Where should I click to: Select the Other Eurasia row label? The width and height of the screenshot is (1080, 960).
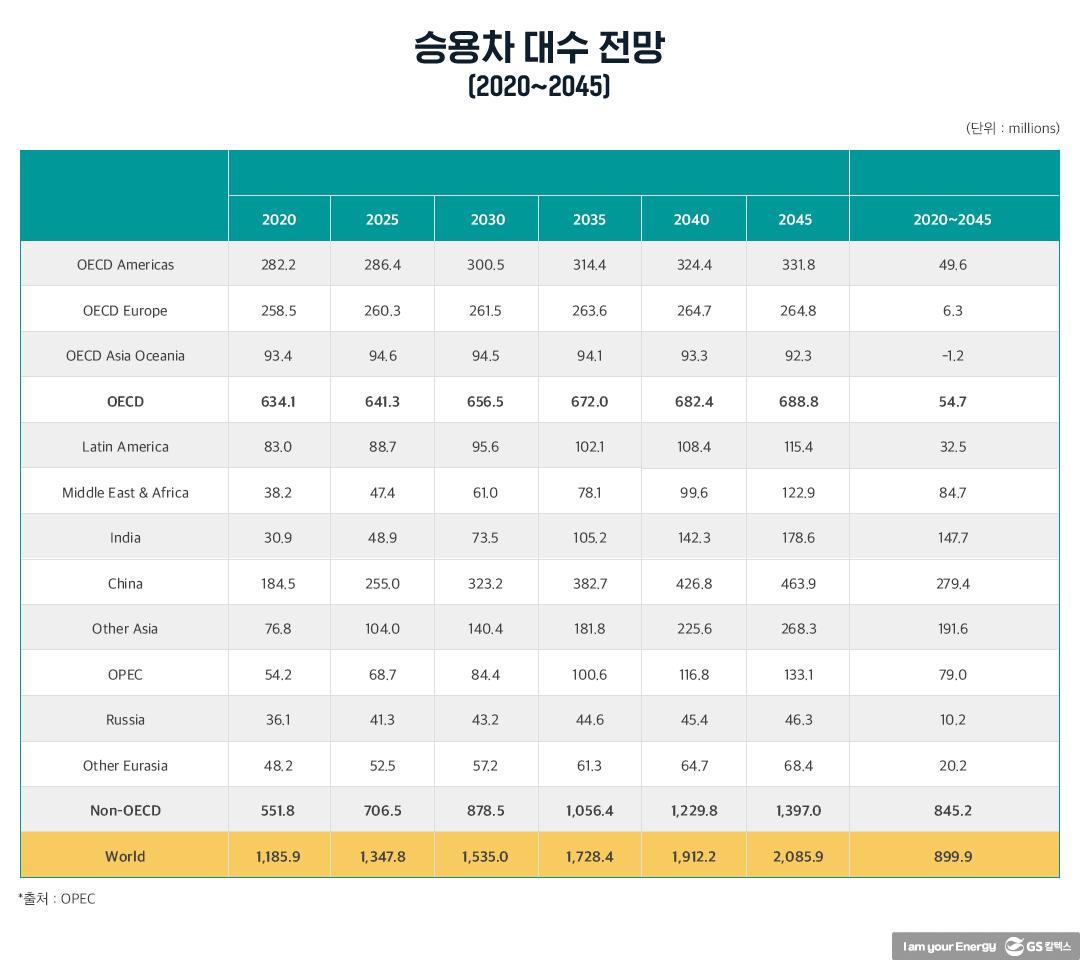125,765
